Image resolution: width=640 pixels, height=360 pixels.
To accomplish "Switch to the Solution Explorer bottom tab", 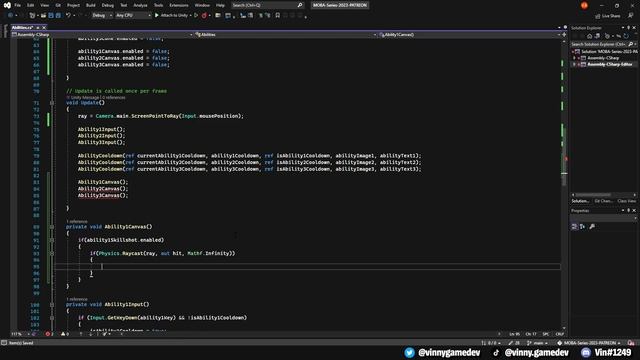I will point(580,201).
